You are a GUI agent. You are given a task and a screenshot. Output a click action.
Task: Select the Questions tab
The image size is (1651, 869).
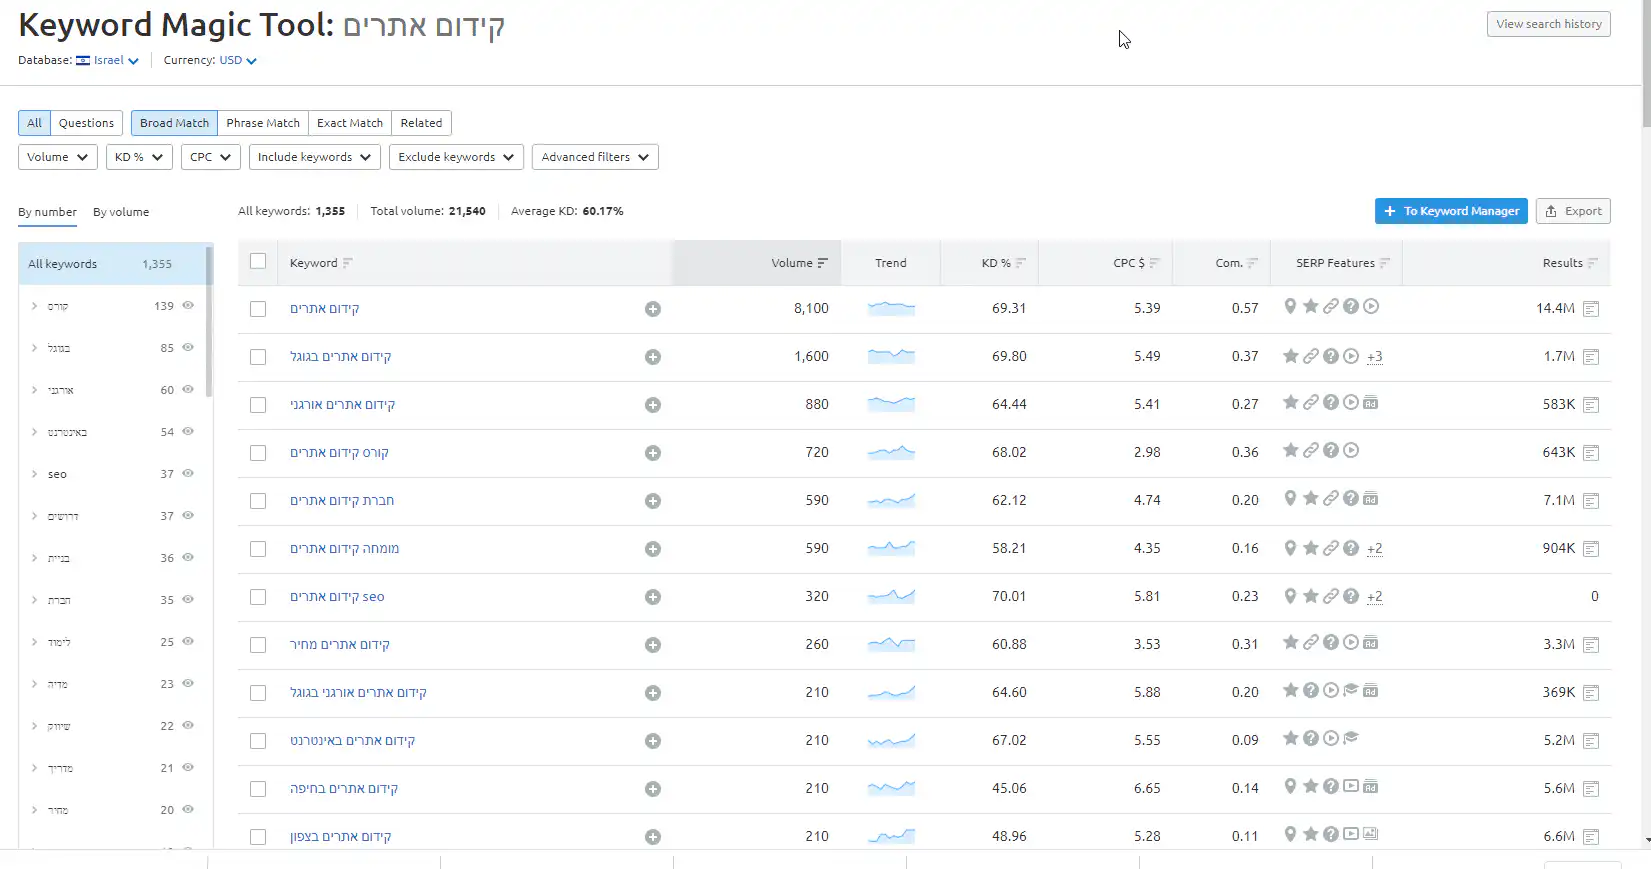click(86, 123)
